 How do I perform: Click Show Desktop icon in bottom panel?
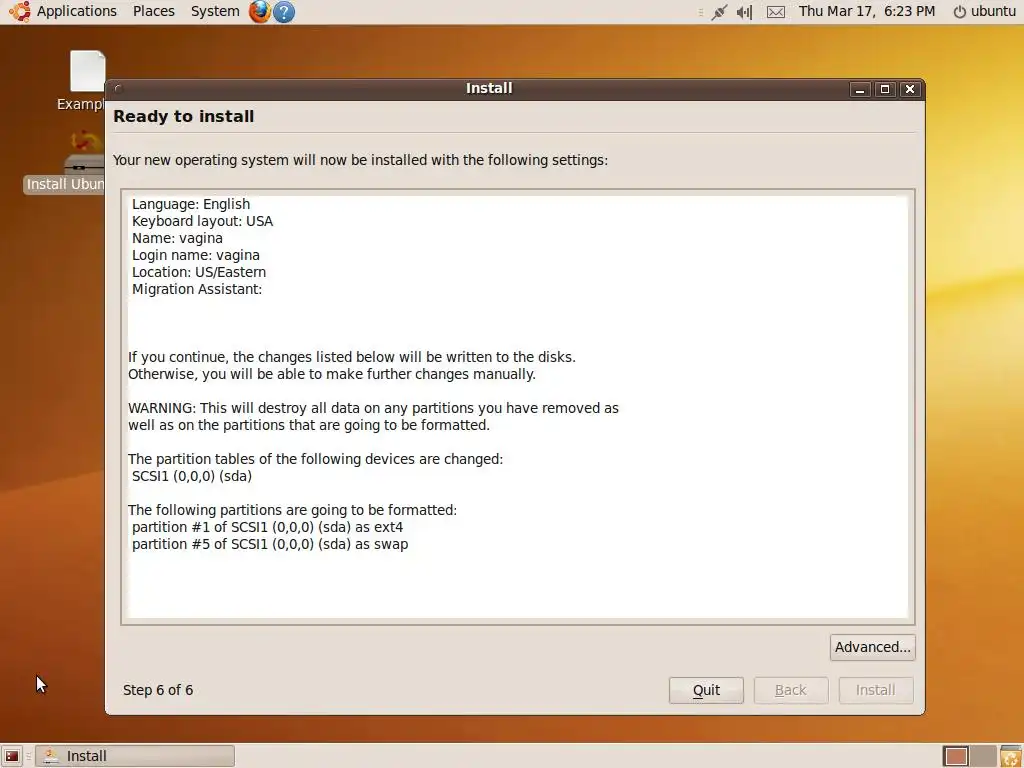12,756
